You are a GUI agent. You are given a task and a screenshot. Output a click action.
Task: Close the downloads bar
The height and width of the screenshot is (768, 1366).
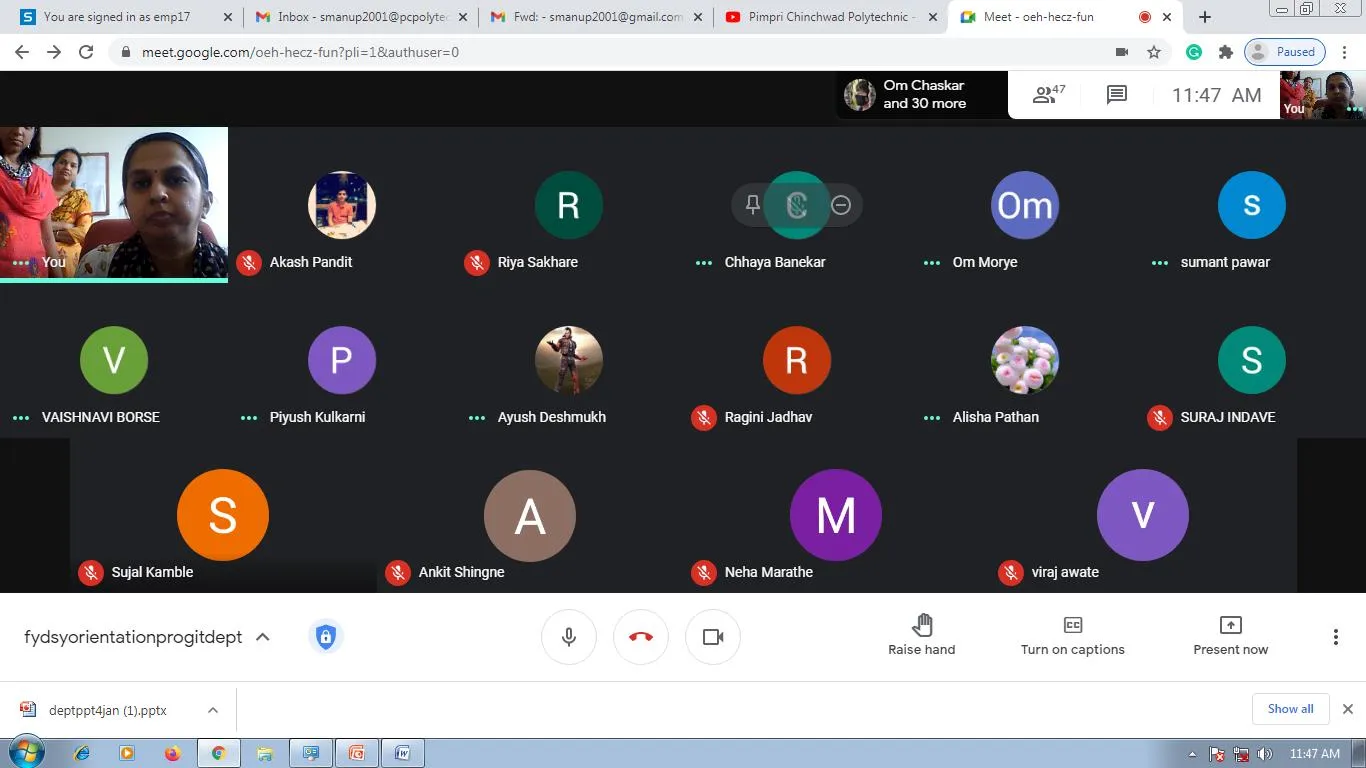pyautogui.click(x=1347, y=709)
